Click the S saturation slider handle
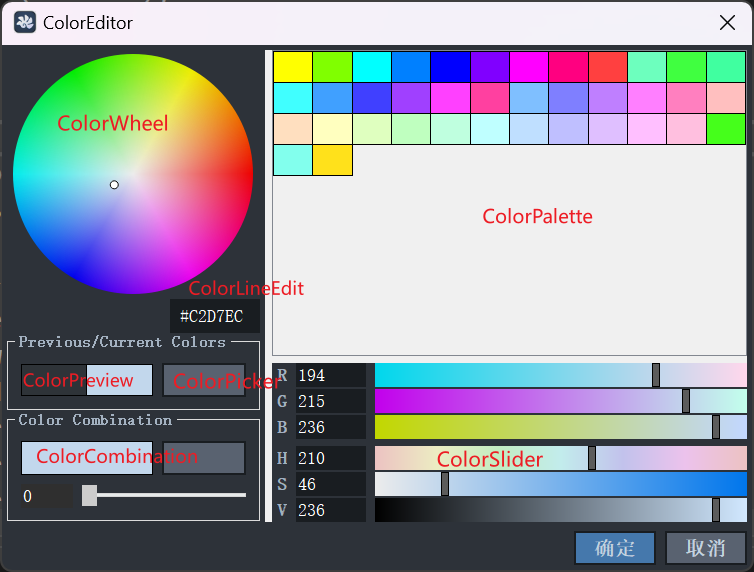The width and height of the screenshot is (754, 572). [445, 484]
